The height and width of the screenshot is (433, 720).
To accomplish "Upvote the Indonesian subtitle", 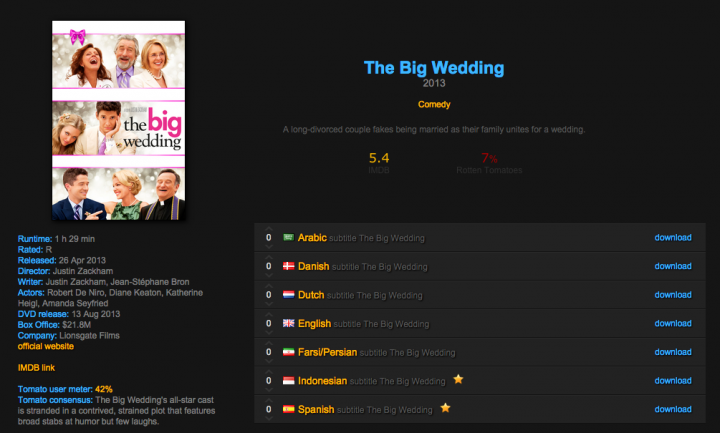I will [269, 372].
